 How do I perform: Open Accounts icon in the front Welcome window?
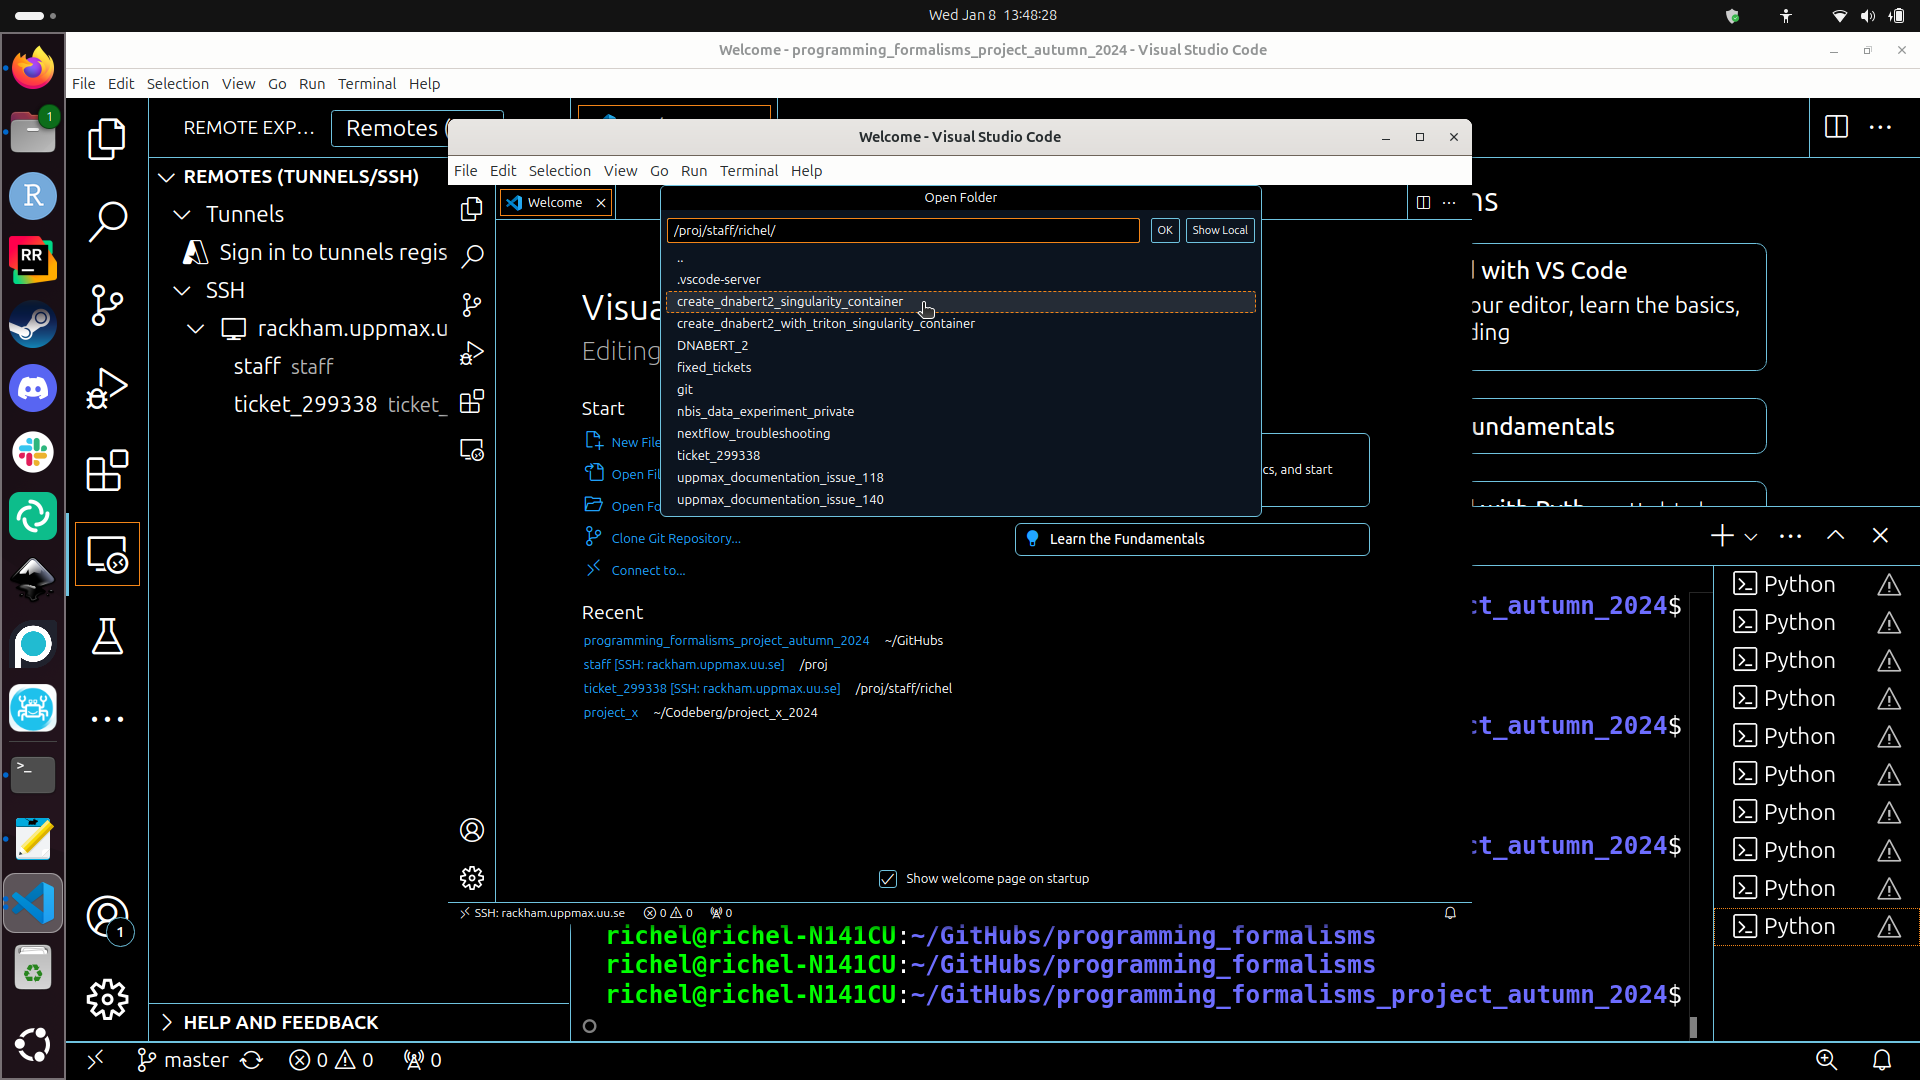(472, 830)
